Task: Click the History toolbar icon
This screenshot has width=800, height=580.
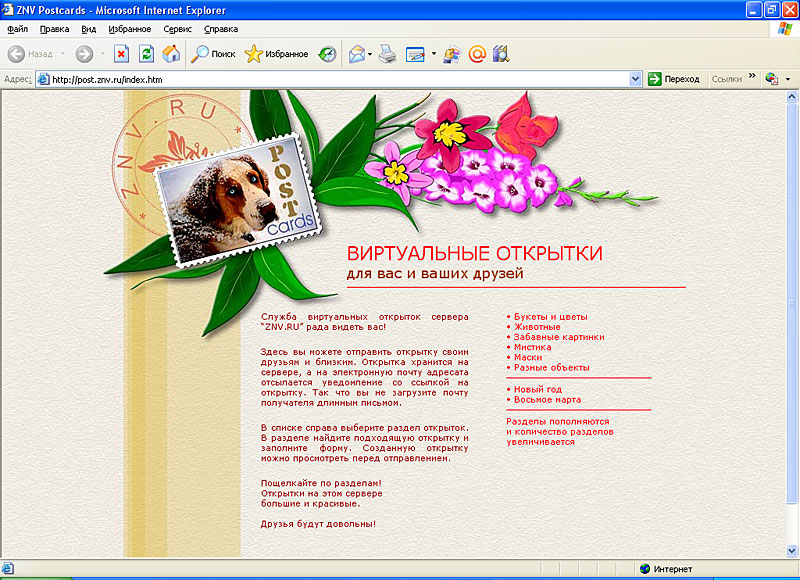Action: 327,54
